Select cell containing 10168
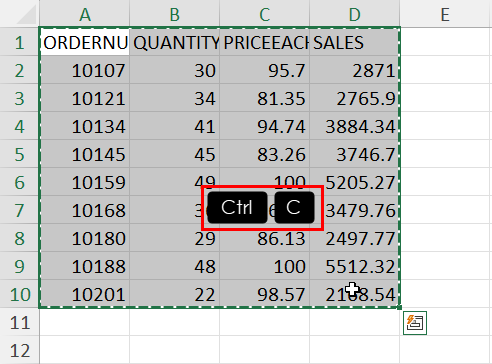The width and height of the screenshot is (492, 364). (x=85, y=210)
